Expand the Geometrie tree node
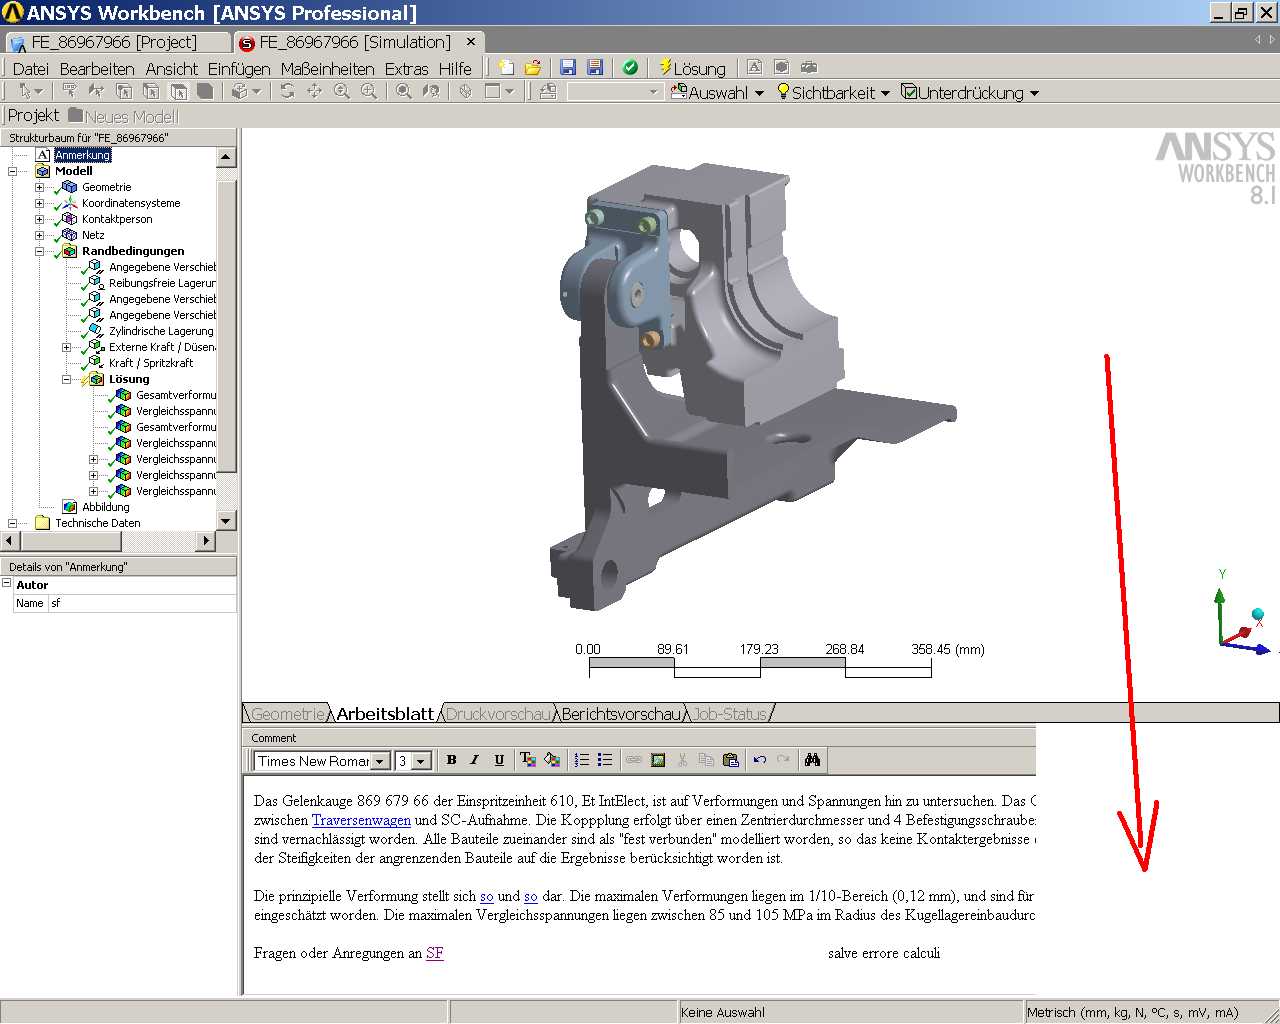 (x=40, y=187)
